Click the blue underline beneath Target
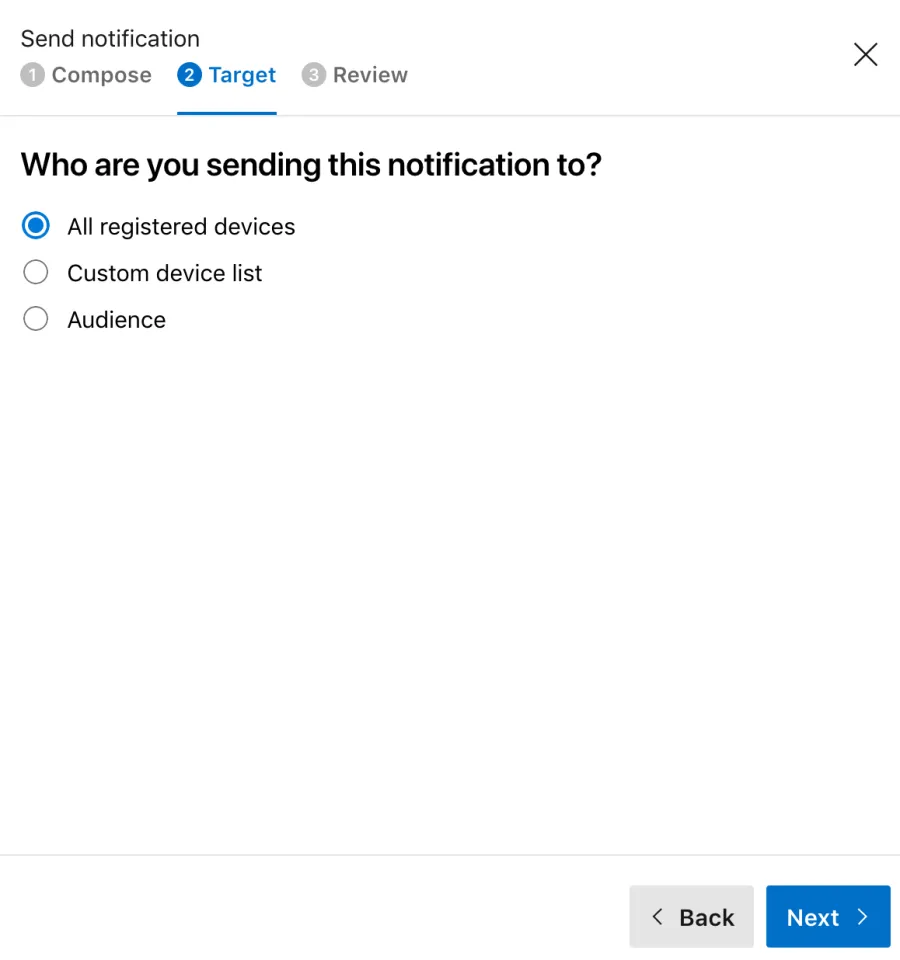The width and height of the screenshot is (900, 960). tap(227, 113)
